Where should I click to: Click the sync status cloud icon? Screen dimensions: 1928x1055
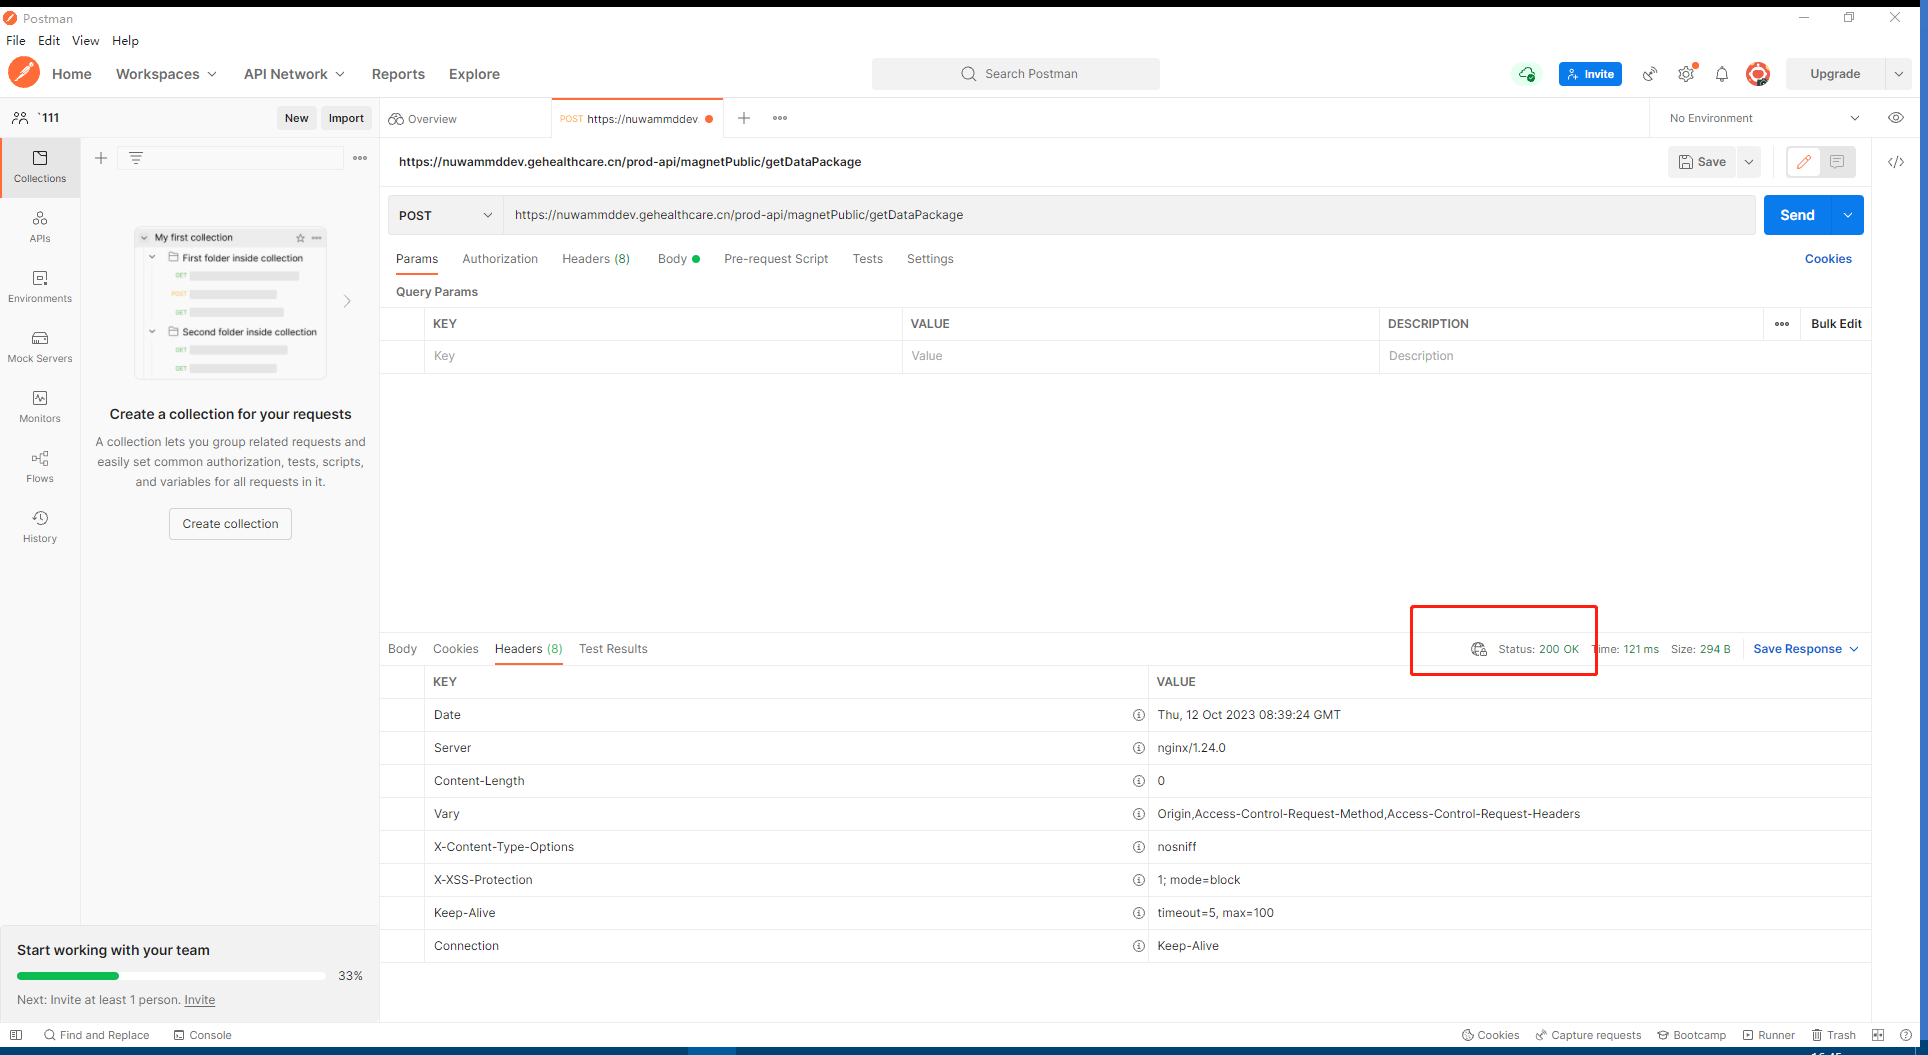point(1527,74)
